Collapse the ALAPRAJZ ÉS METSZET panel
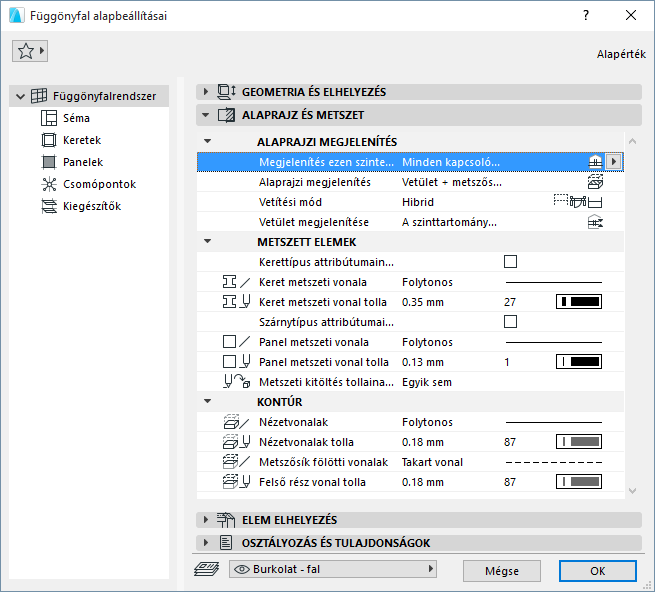The width and height of the screenshot is (655, 592). tap(205, 115)
